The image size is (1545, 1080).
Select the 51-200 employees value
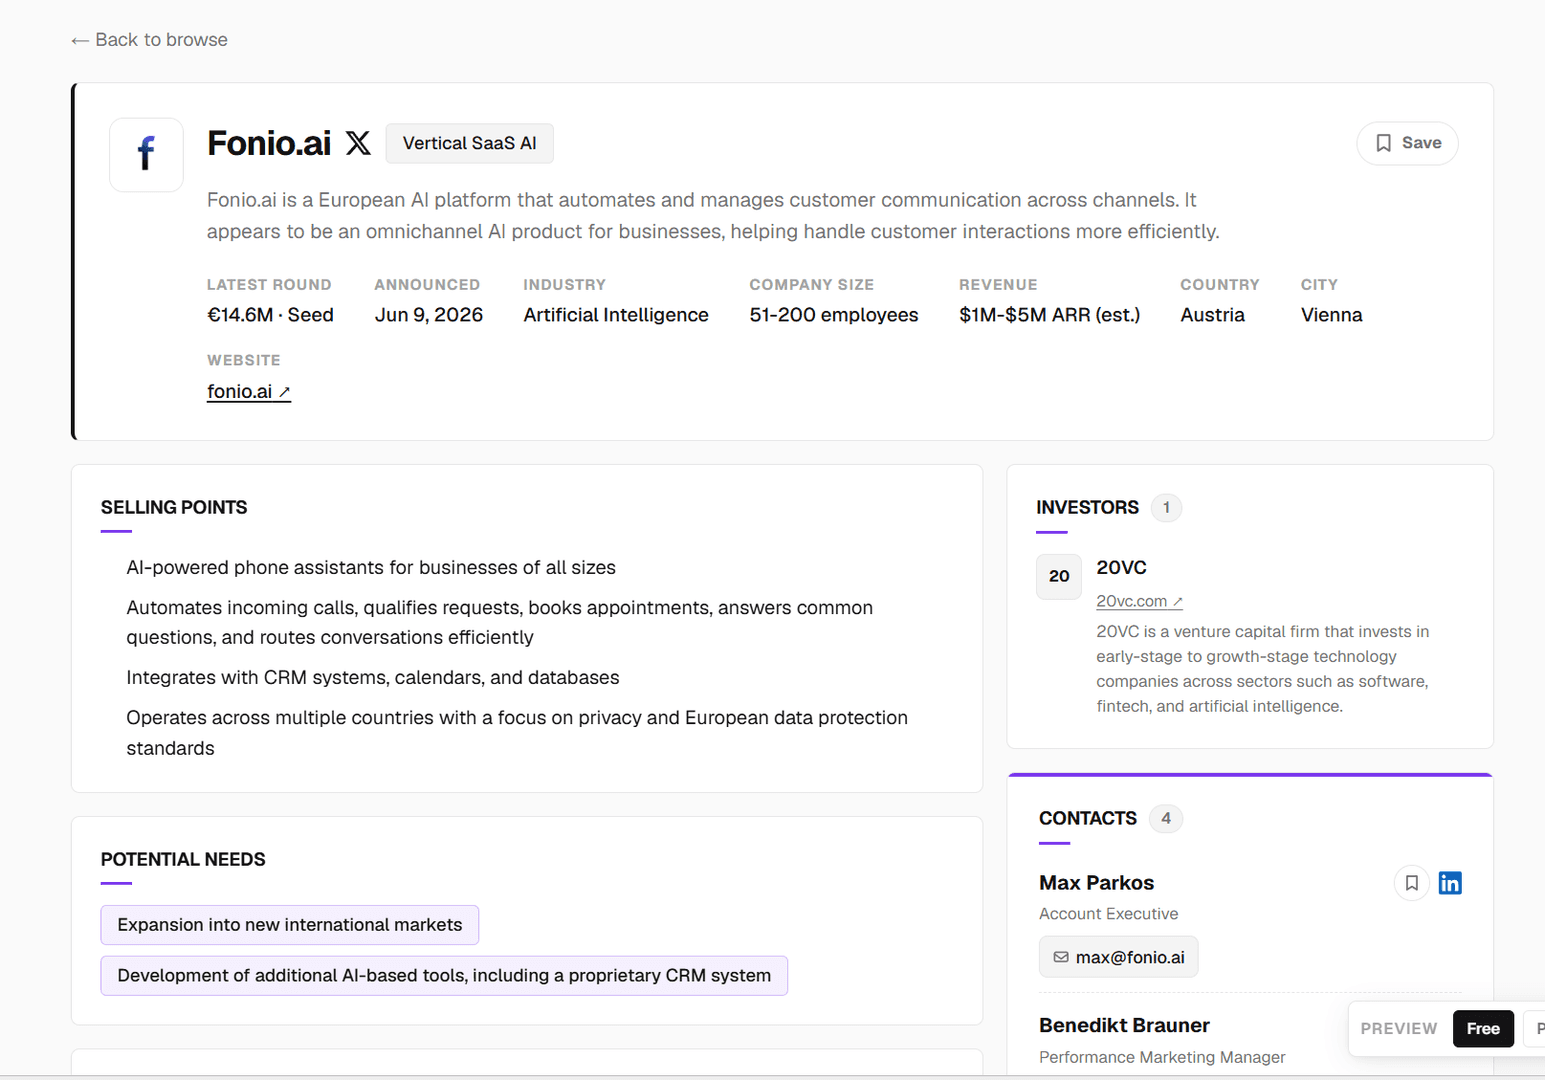[834, 315]
